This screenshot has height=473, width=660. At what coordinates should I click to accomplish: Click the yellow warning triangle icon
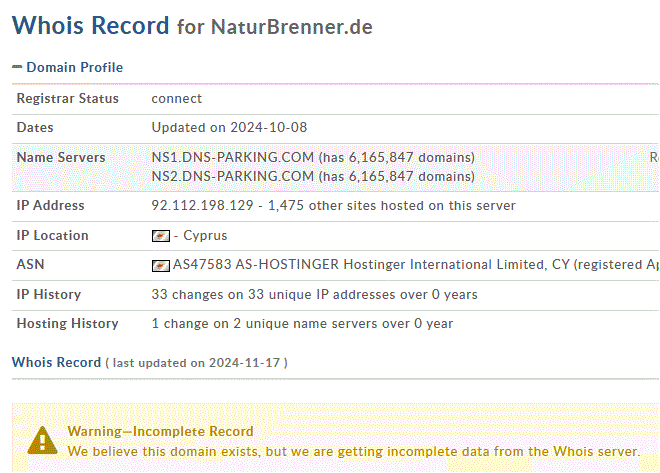[42, 440]
